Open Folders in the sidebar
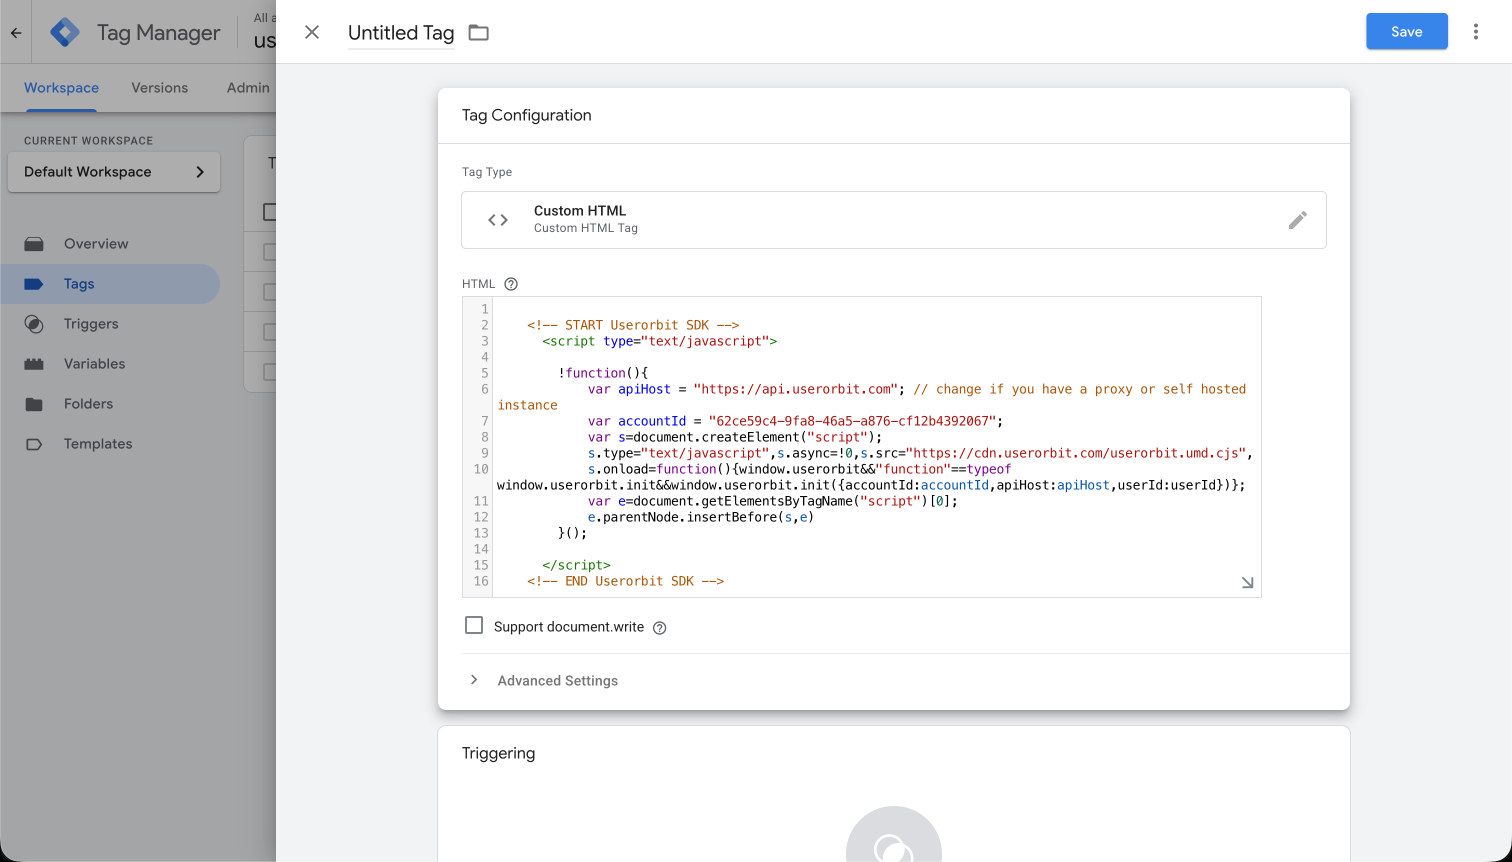 tap(110, 404)
